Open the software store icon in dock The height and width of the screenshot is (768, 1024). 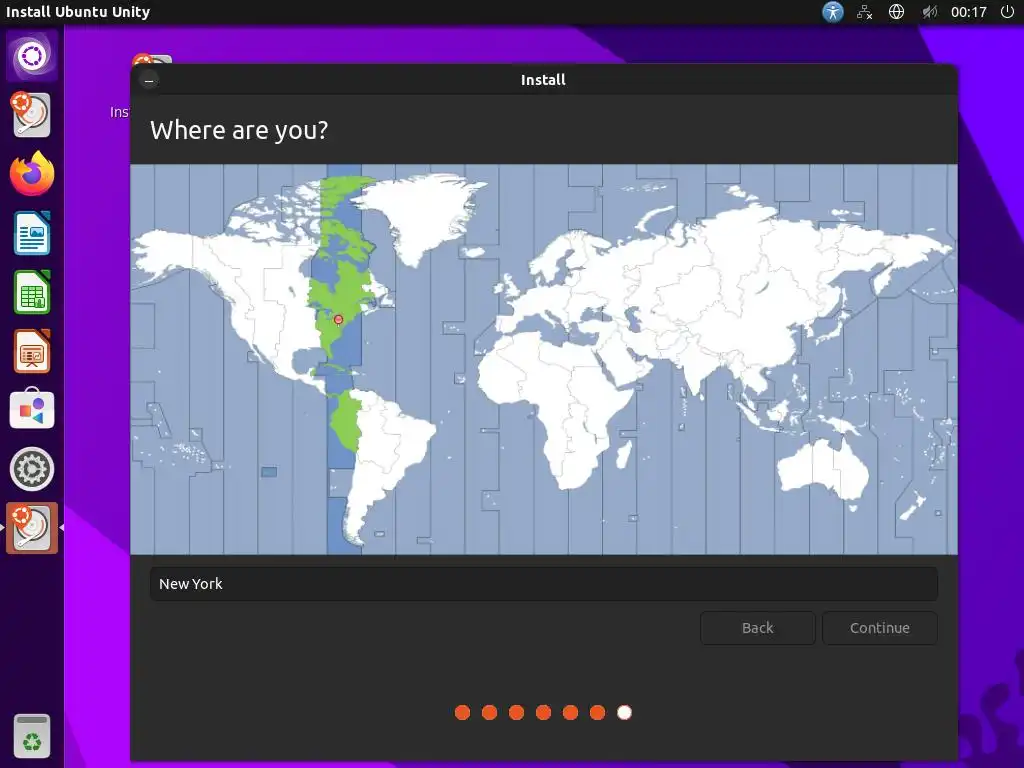(x=32, y=409)
